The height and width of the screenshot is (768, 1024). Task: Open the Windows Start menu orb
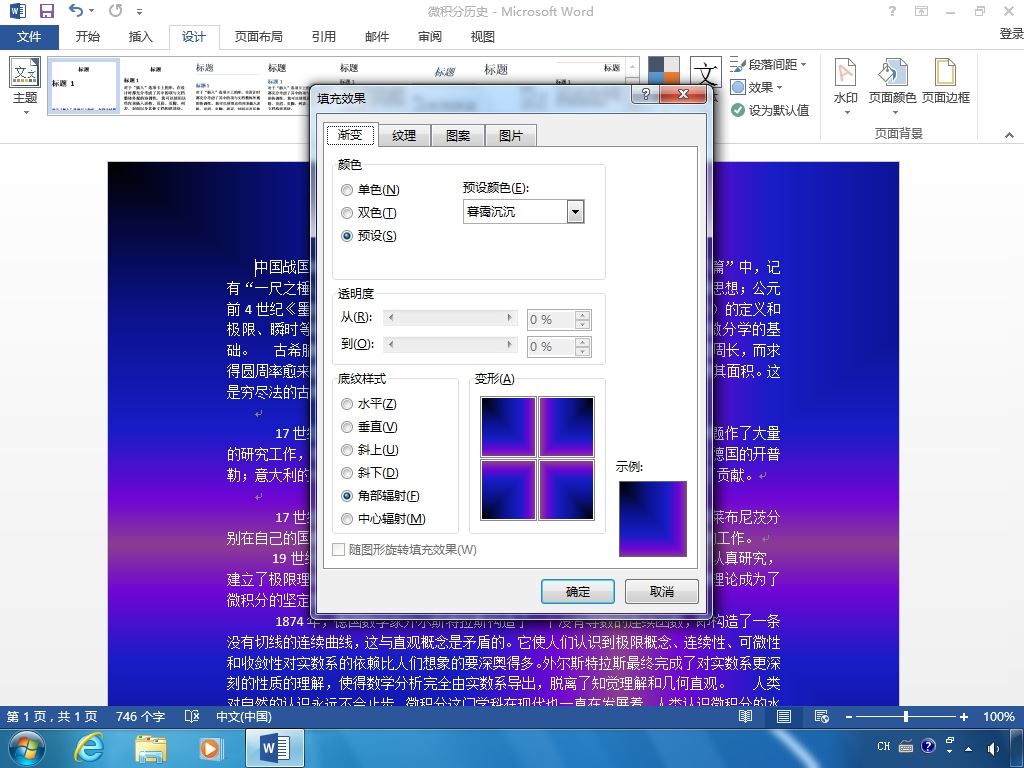26,747
